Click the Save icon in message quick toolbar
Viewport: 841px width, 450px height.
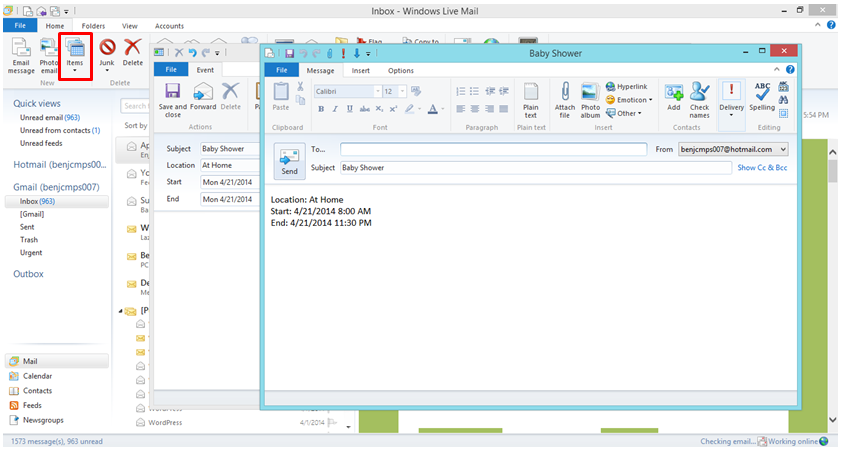290,53
